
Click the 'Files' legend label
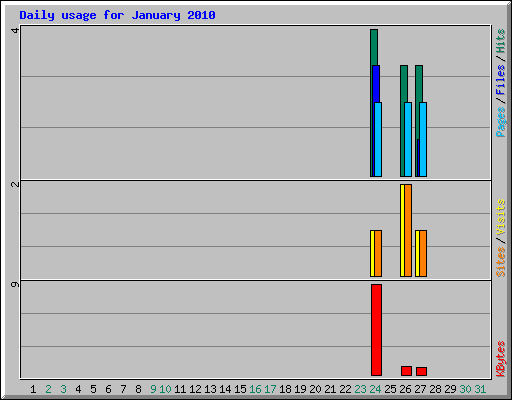(501, 80)
